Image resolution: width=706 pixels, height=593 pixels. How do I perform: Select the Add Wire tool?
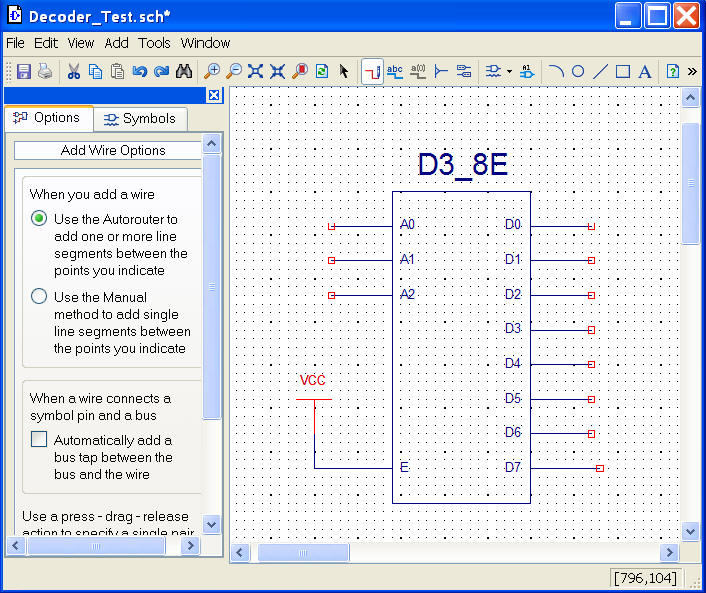point(372,71)
